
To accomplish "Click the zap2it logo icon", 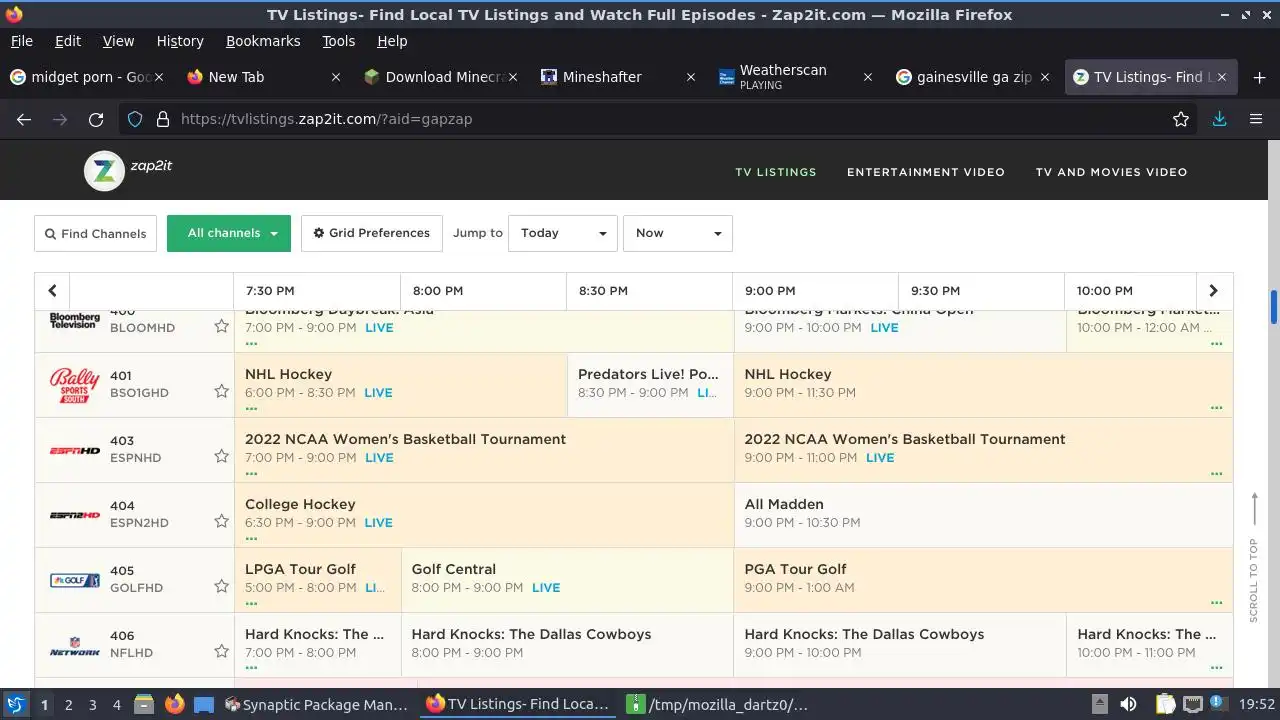I will [104, 171].
